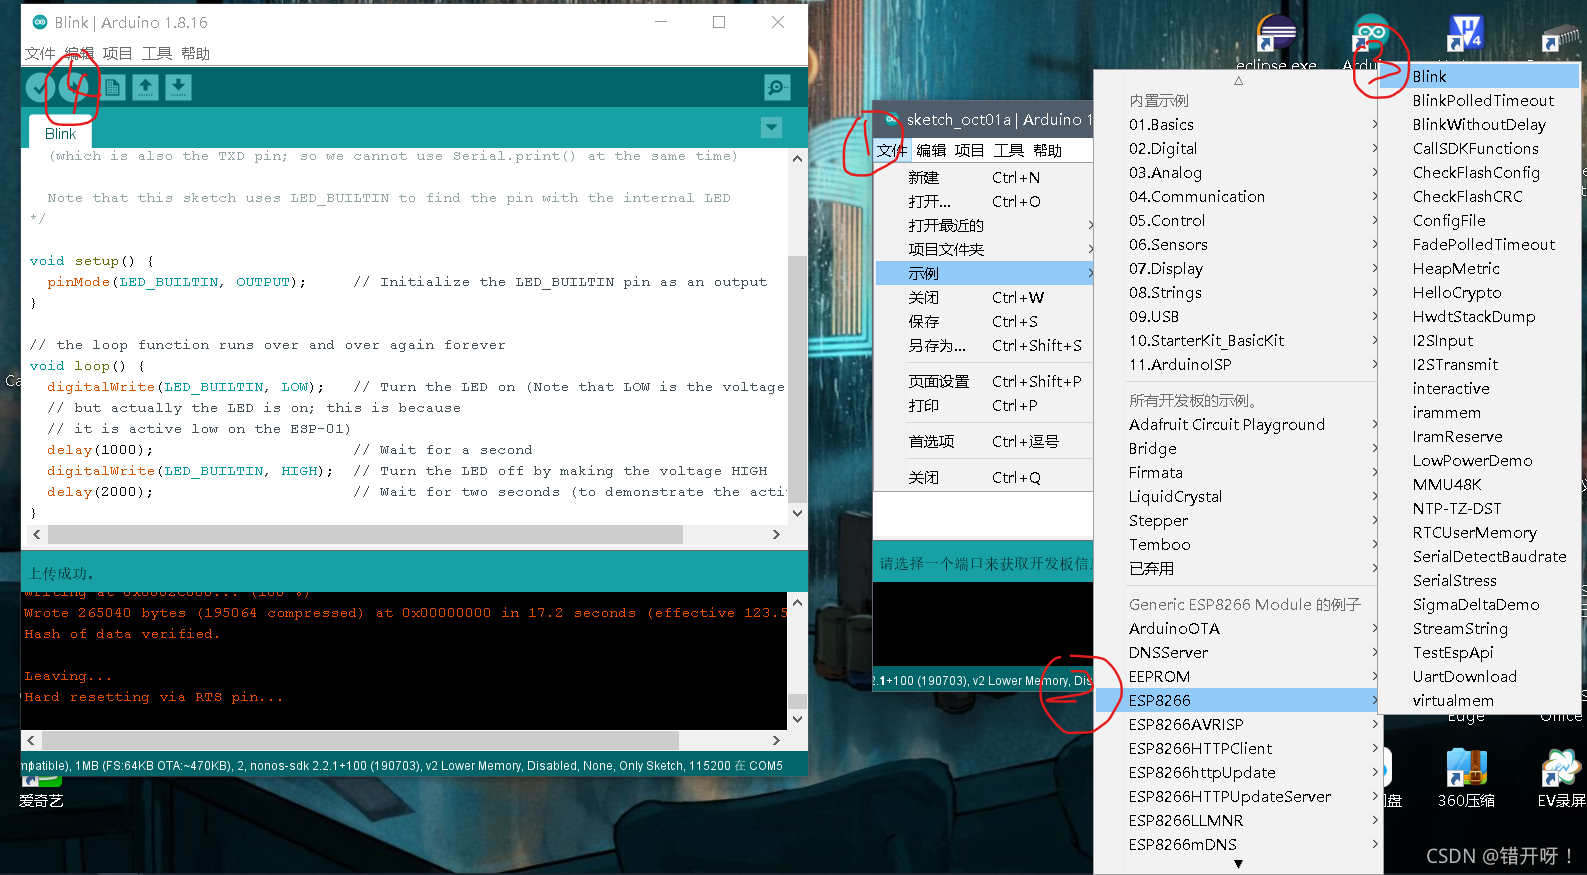Expand 项目文件夹 submenu
Screen dimensions: 1587x875
tap(984, 249)
